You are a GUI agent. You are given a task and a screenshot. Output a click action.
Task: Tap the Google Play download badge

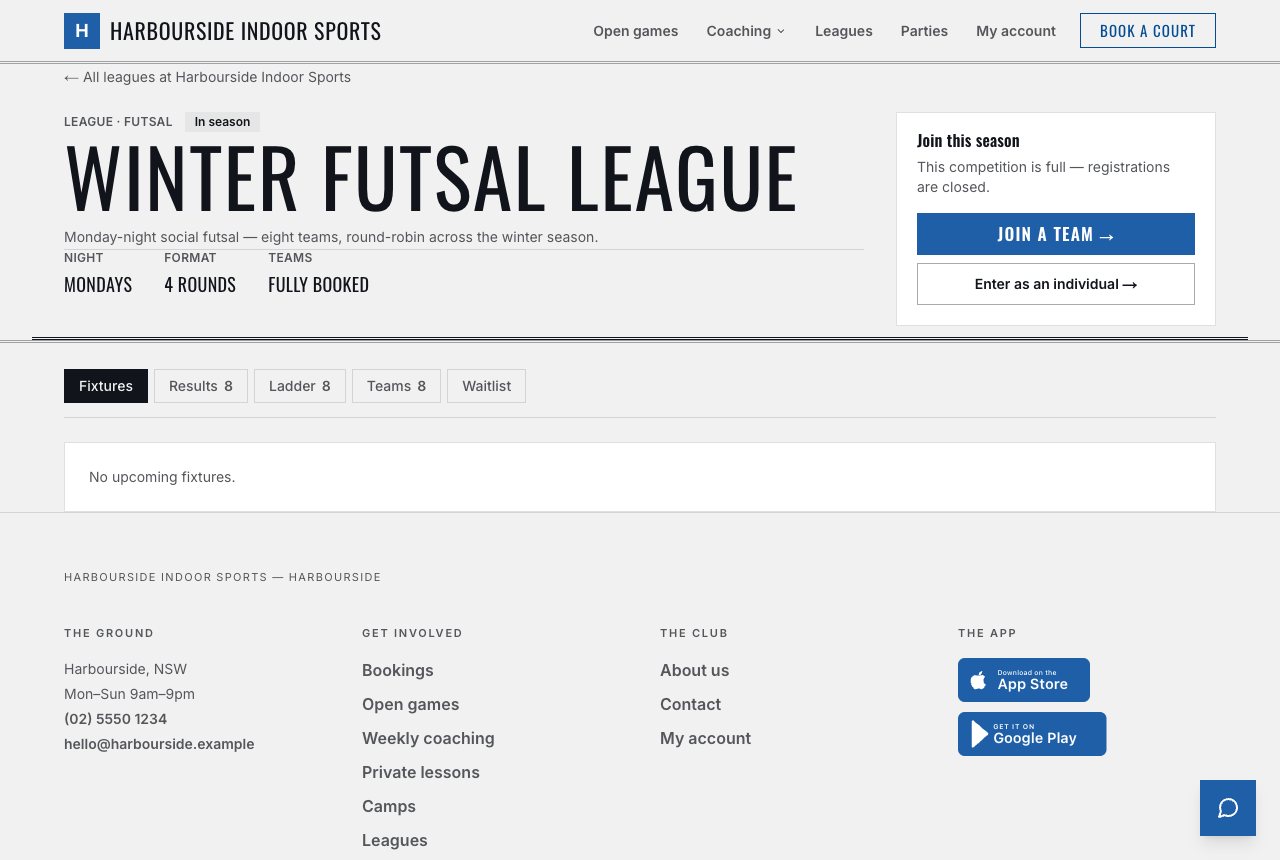click(1032, 734)
